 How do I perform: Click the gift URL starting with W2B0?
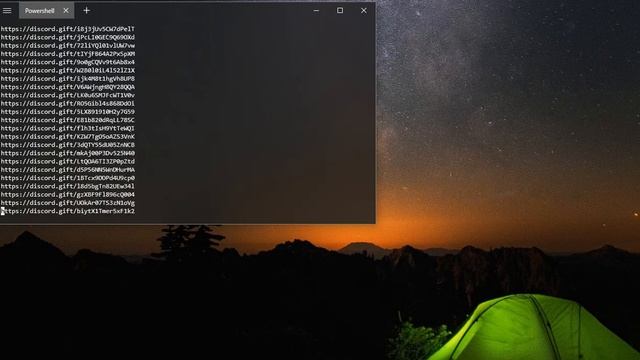[67, 70]
